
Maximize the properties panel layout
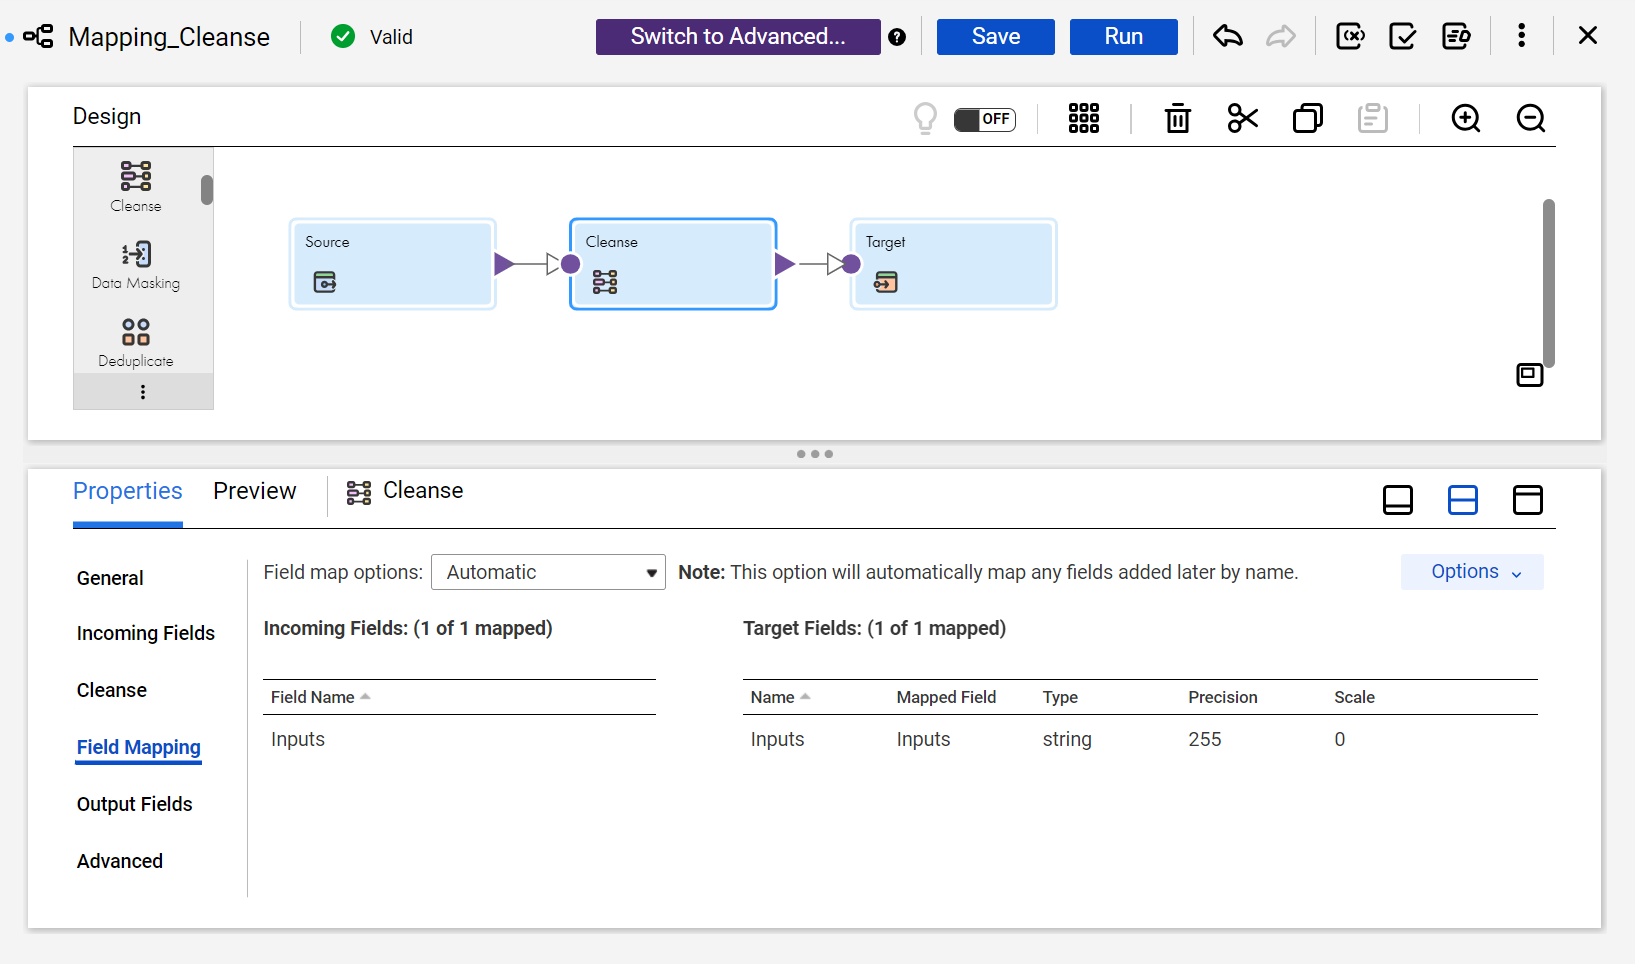click(1528, 499)
